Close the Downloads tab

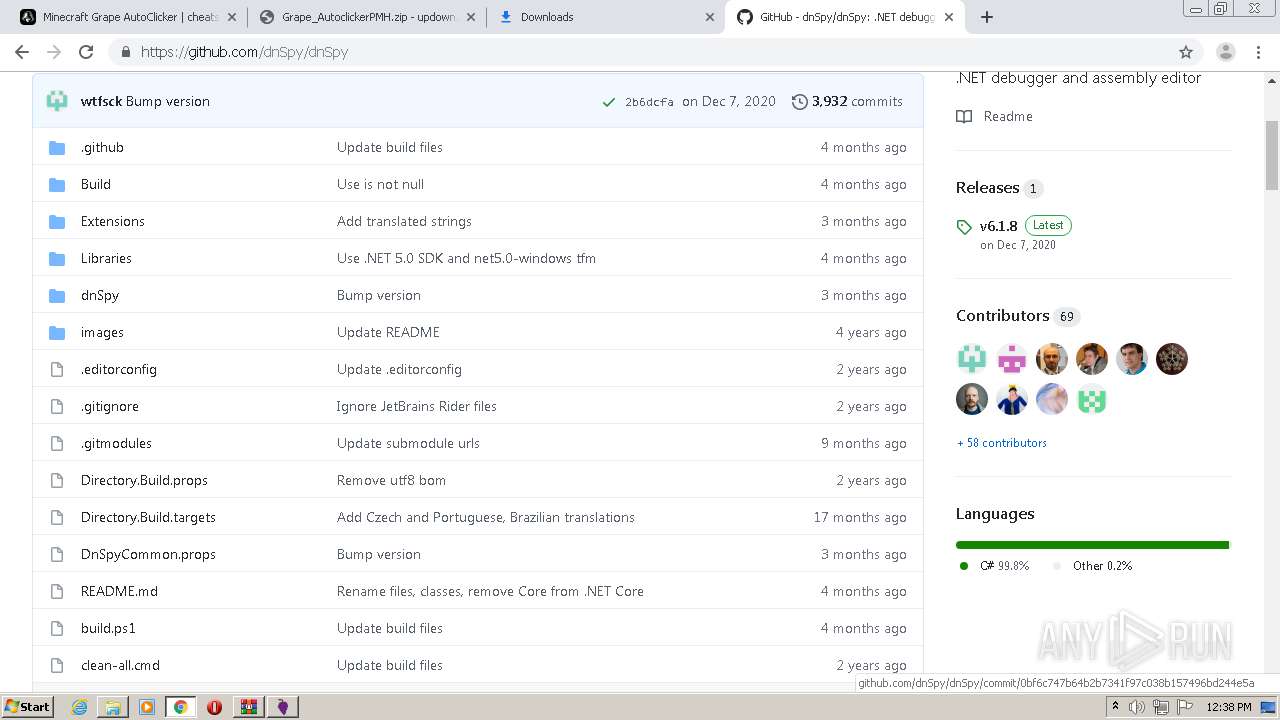pyautogui.click(x=709, y=17)
